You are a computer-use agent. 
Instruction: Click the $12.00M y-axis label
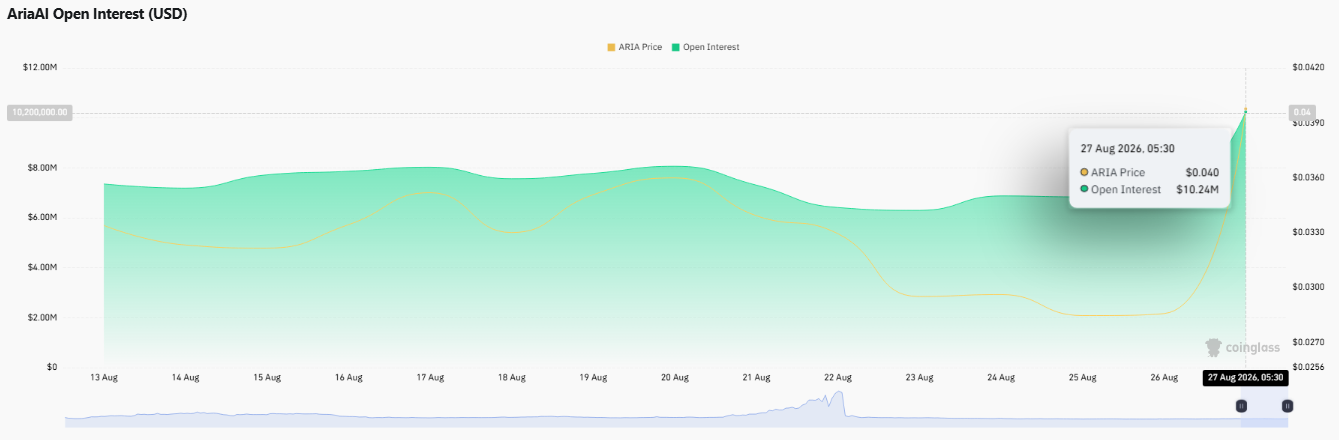pyautogui.click(x=40, y=67)
